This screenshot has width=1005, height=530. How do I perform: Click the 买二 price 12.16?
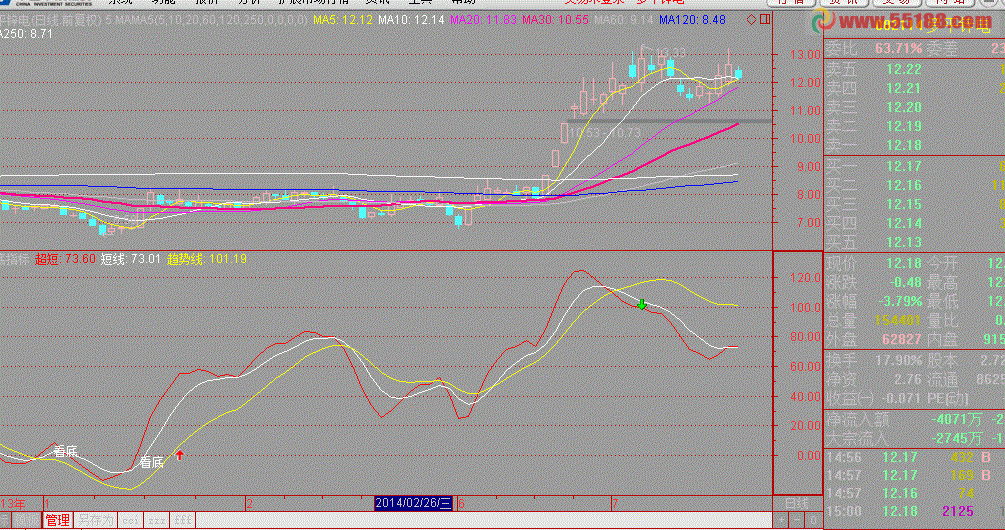point(904,186)
